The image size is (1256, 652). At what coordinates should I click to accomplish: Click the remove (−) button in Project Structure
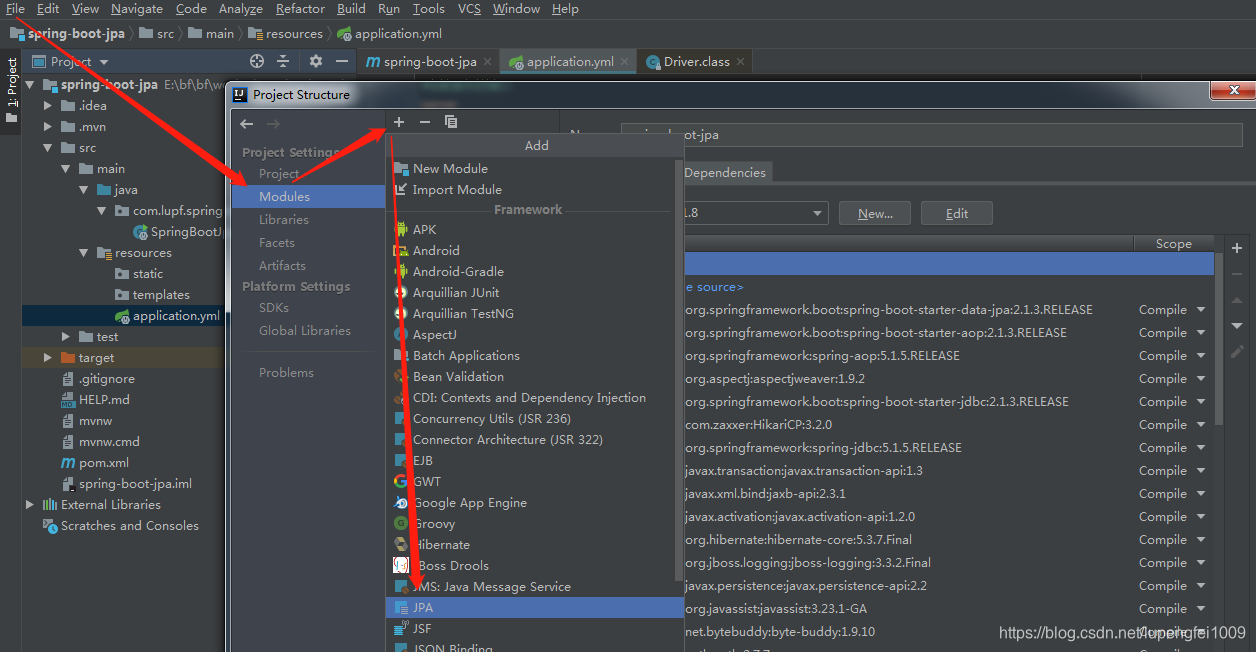coord(425,122)
